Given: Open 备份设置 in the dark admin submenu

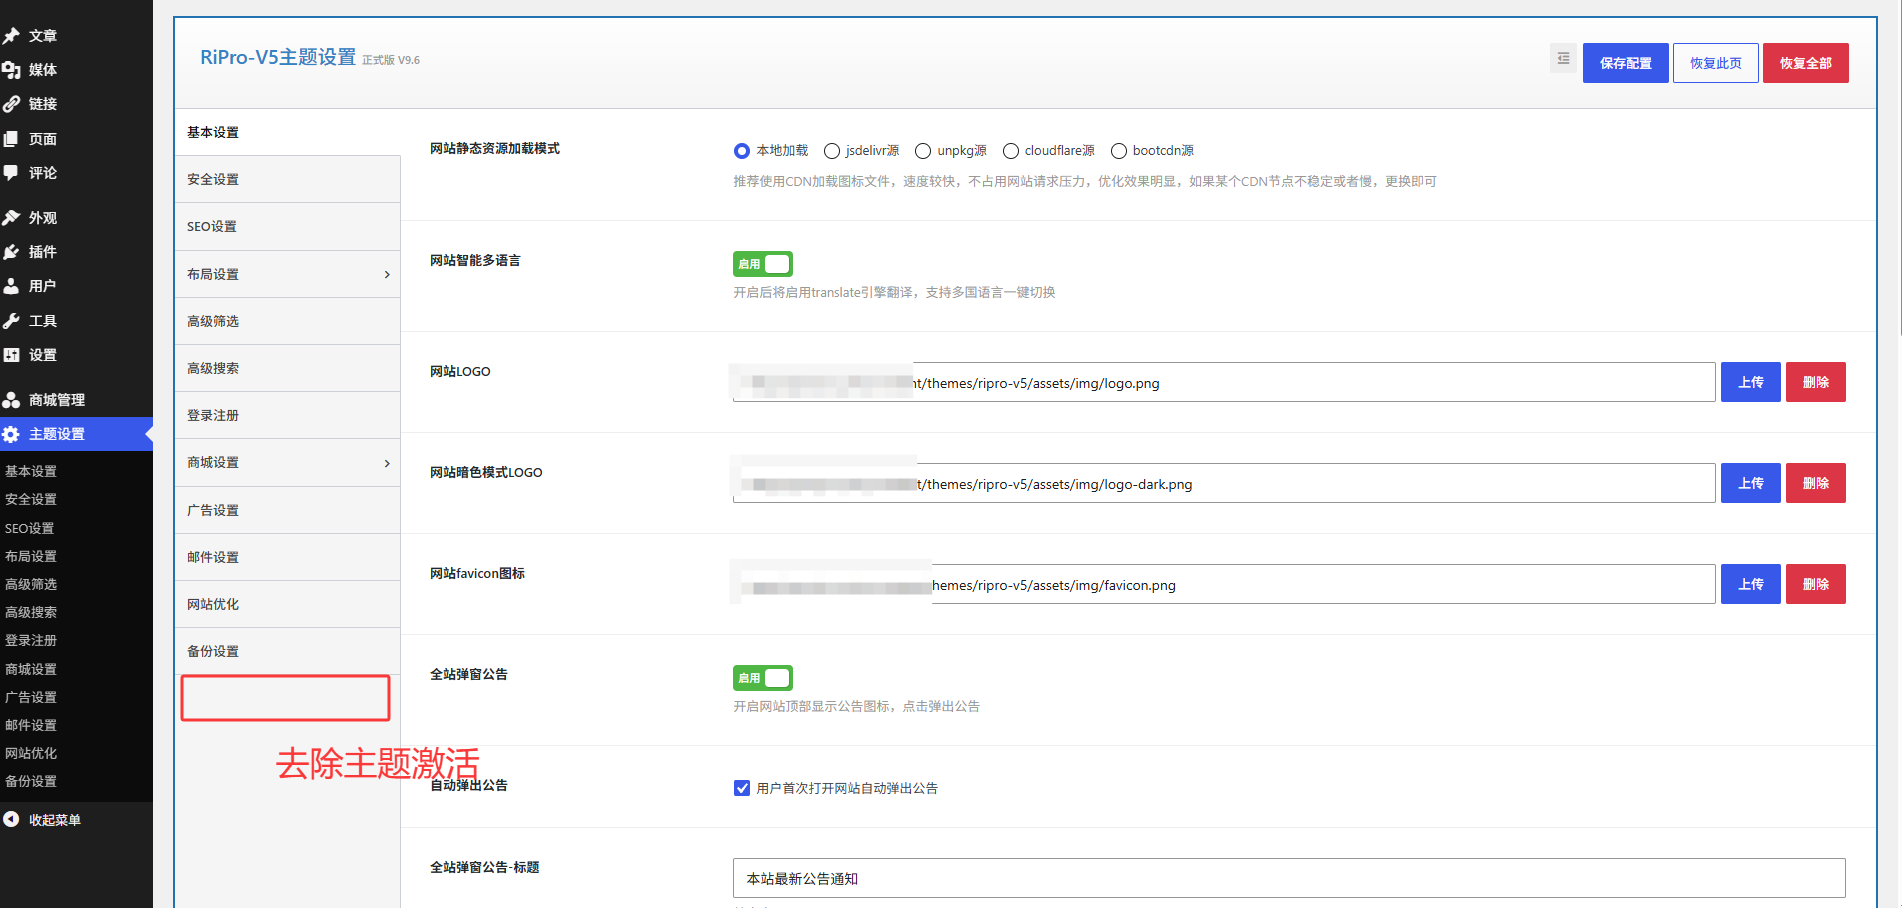Looking at the screenshot, I should pos(31,781).
